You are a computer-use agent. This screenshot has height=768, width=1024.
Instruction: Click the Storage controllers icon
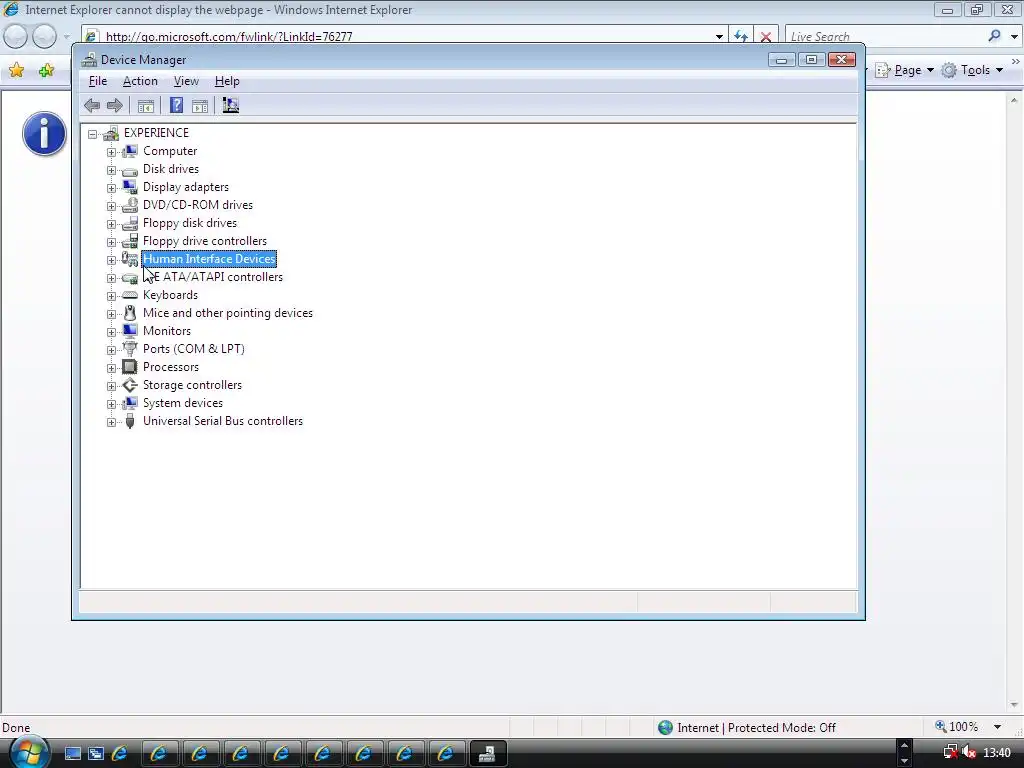point(130,385)
